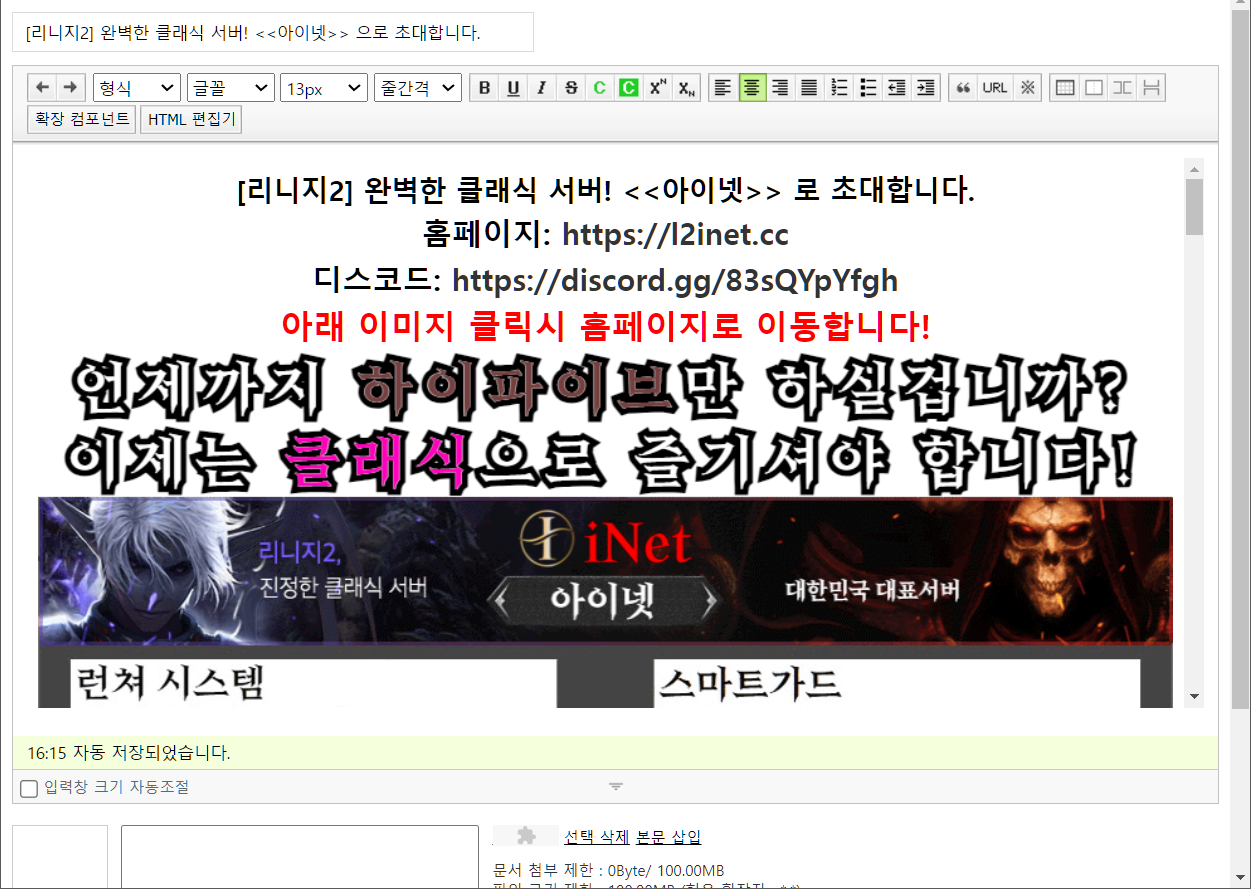Apply subscript formatting
Viewport: 1251px width, 889px height.
click(686, 88)
